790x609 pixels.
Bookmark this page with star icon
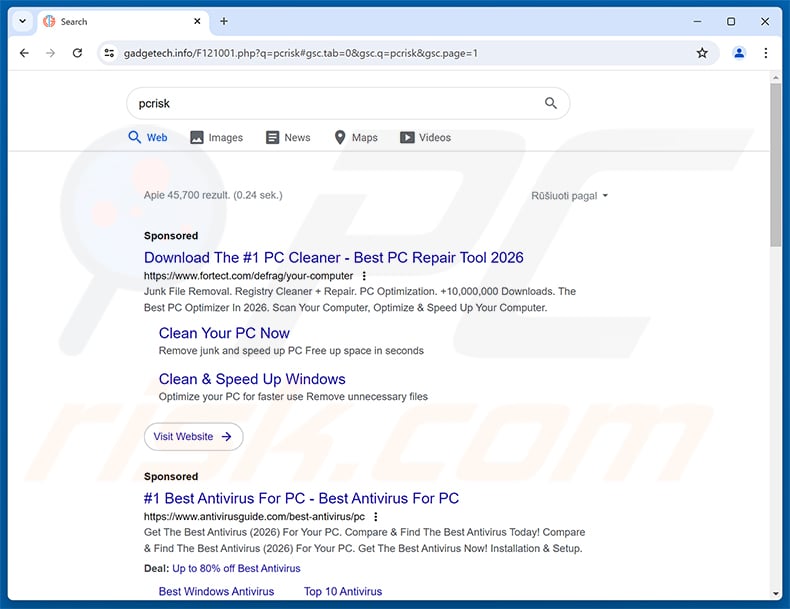coord(702,53)
